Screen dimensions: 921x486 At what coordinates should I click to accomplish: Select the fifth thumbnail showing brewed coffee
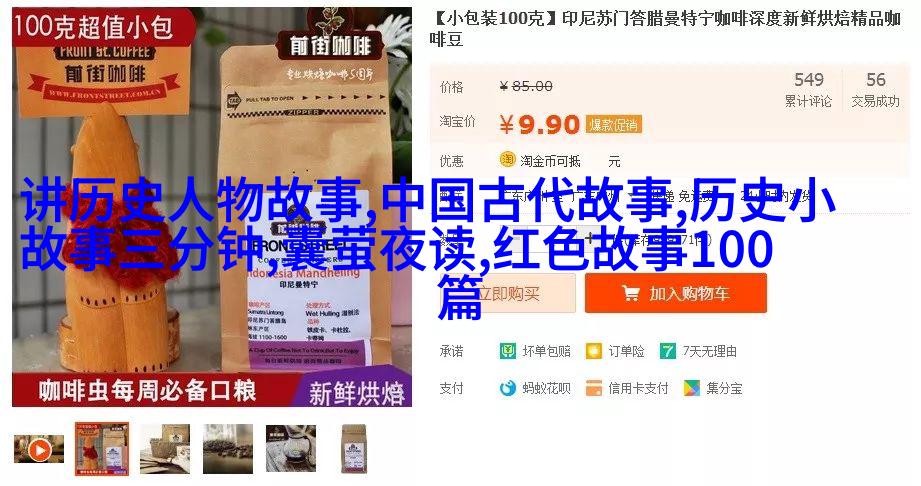click(291, 449)
